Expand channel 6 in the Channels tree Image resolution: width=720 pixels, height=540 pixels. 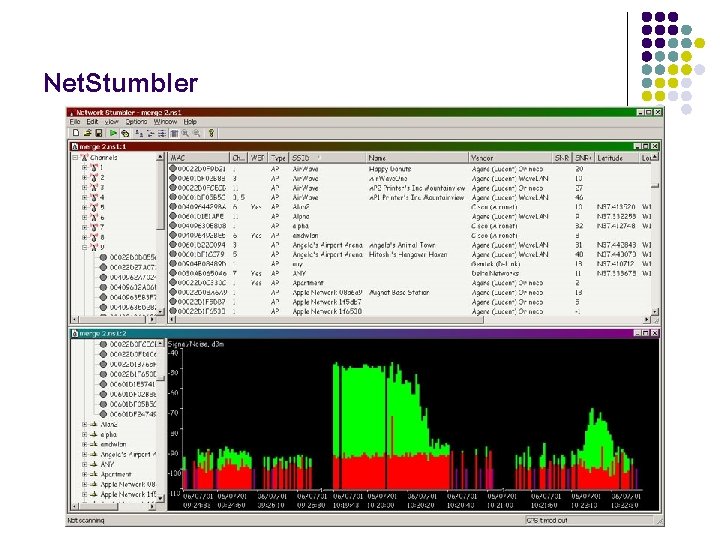tap(84, 217)
